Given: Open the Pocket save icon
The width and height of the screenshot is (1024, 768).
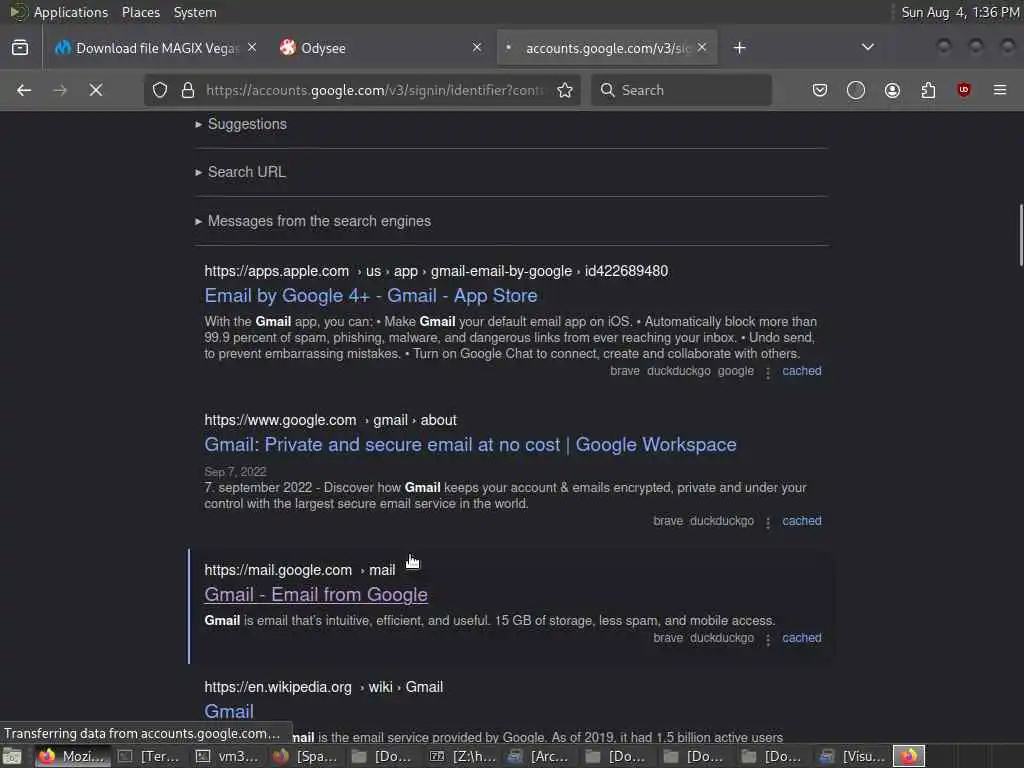Looking at the screenshot, I should point(820,90).
